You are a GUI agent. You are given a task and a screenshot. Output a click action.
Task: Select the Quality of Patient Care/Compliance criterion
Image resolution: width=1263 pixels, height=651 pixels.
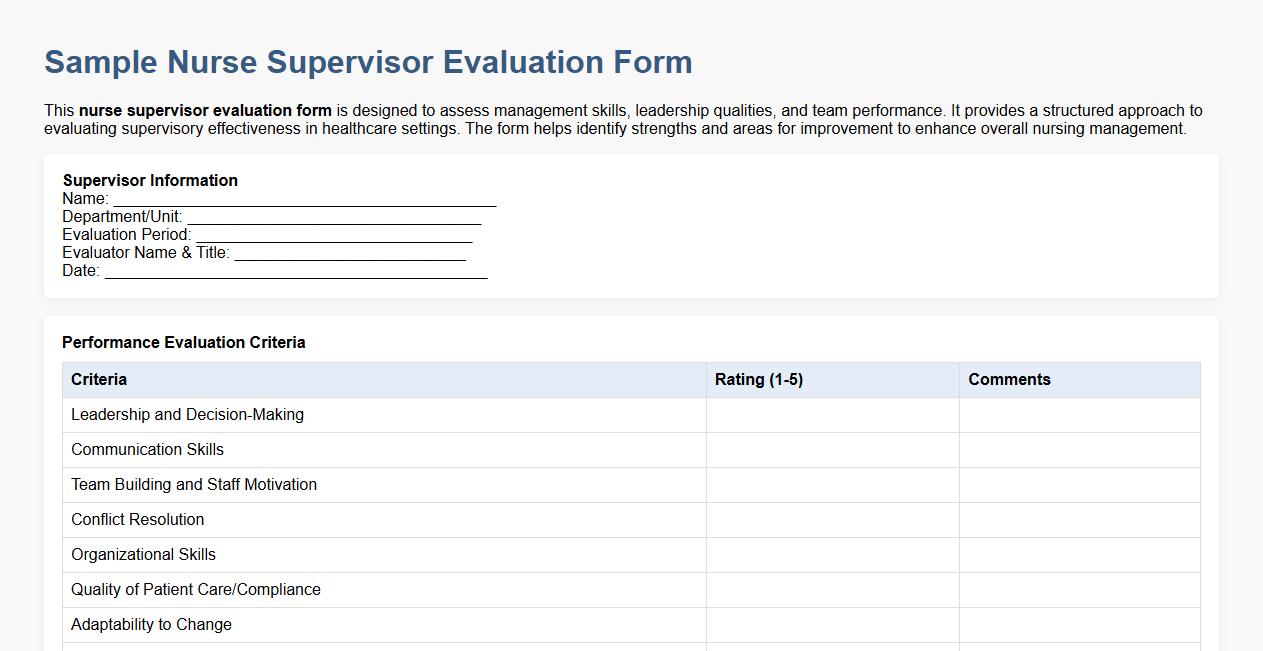(195, 589)
